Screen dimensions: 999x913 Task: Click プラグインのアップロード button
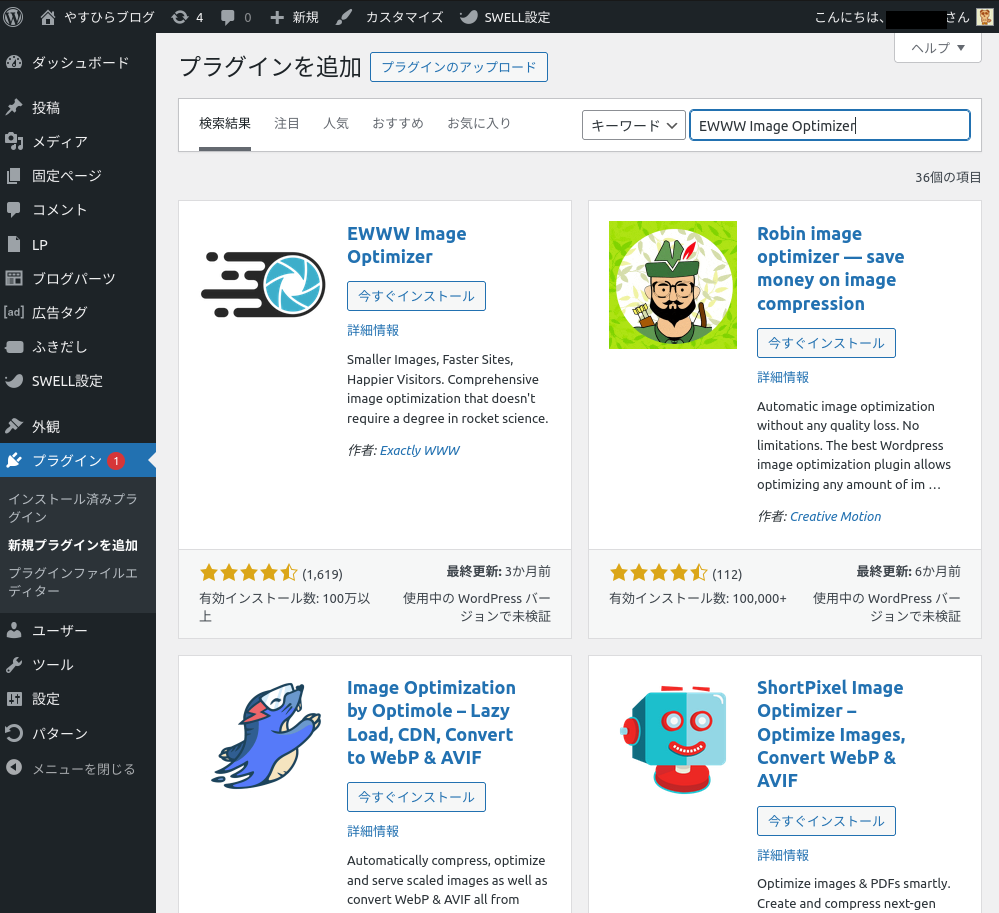(x=458, y=67)
